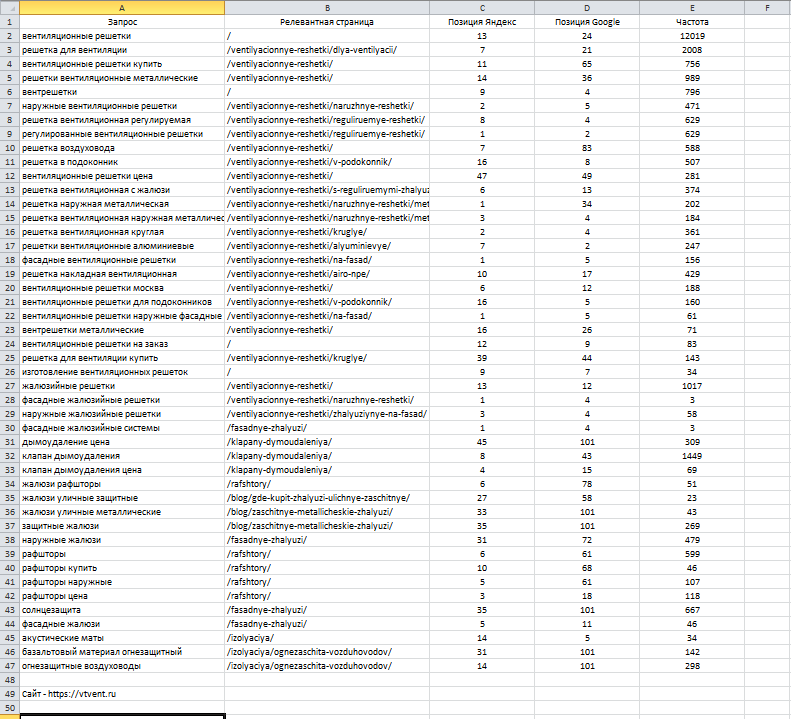Select row 1 header number
This screenshot has height=719, width=791.
(x=10, y=22)
